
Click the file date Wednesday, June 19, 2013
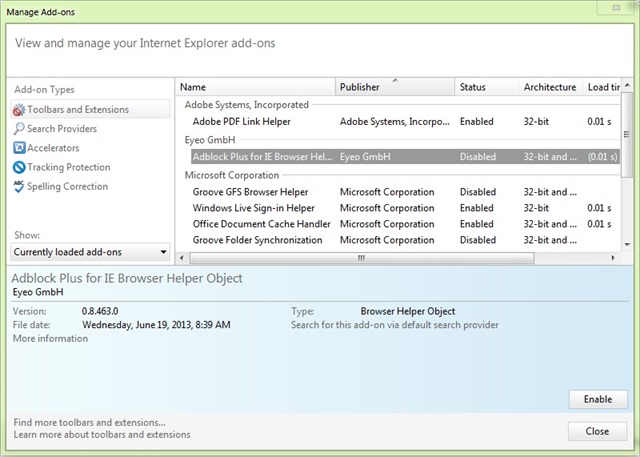pyautogui.click(x=156, y=325)
